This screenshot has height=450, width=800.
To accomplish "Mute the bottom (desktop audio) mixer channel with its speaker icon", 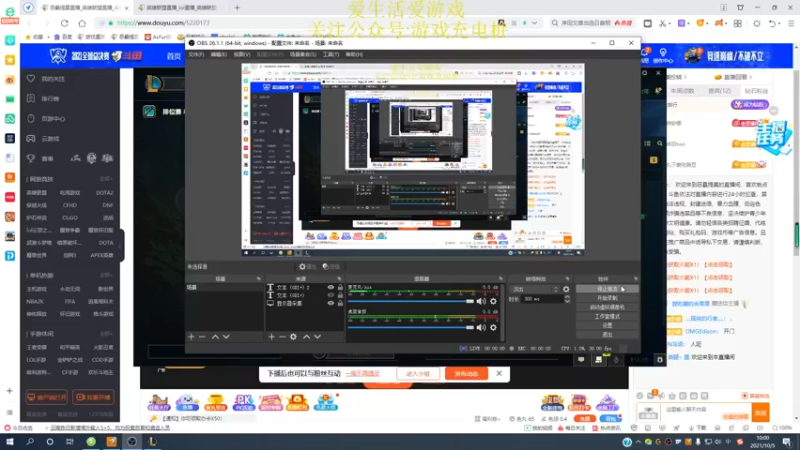I will tap(481, 328).
